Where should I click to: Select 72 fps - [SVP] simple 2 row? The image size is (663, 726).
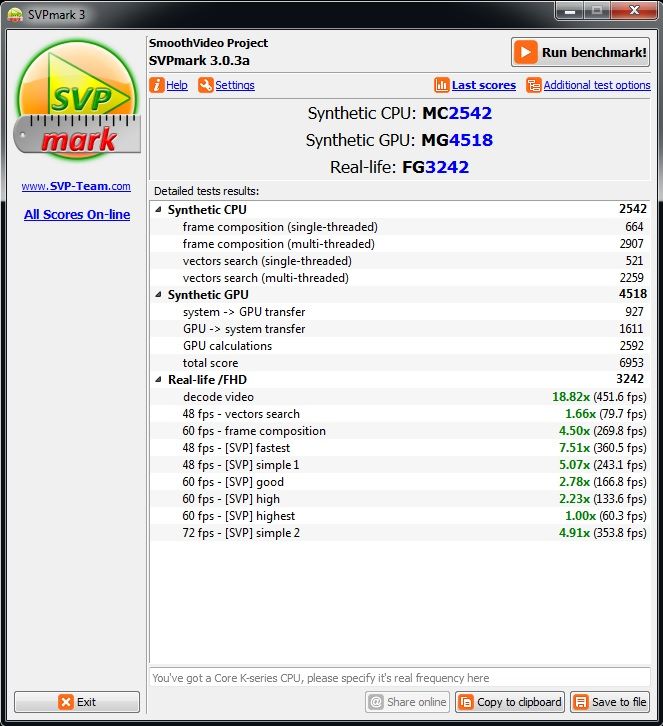pos(400,533)
